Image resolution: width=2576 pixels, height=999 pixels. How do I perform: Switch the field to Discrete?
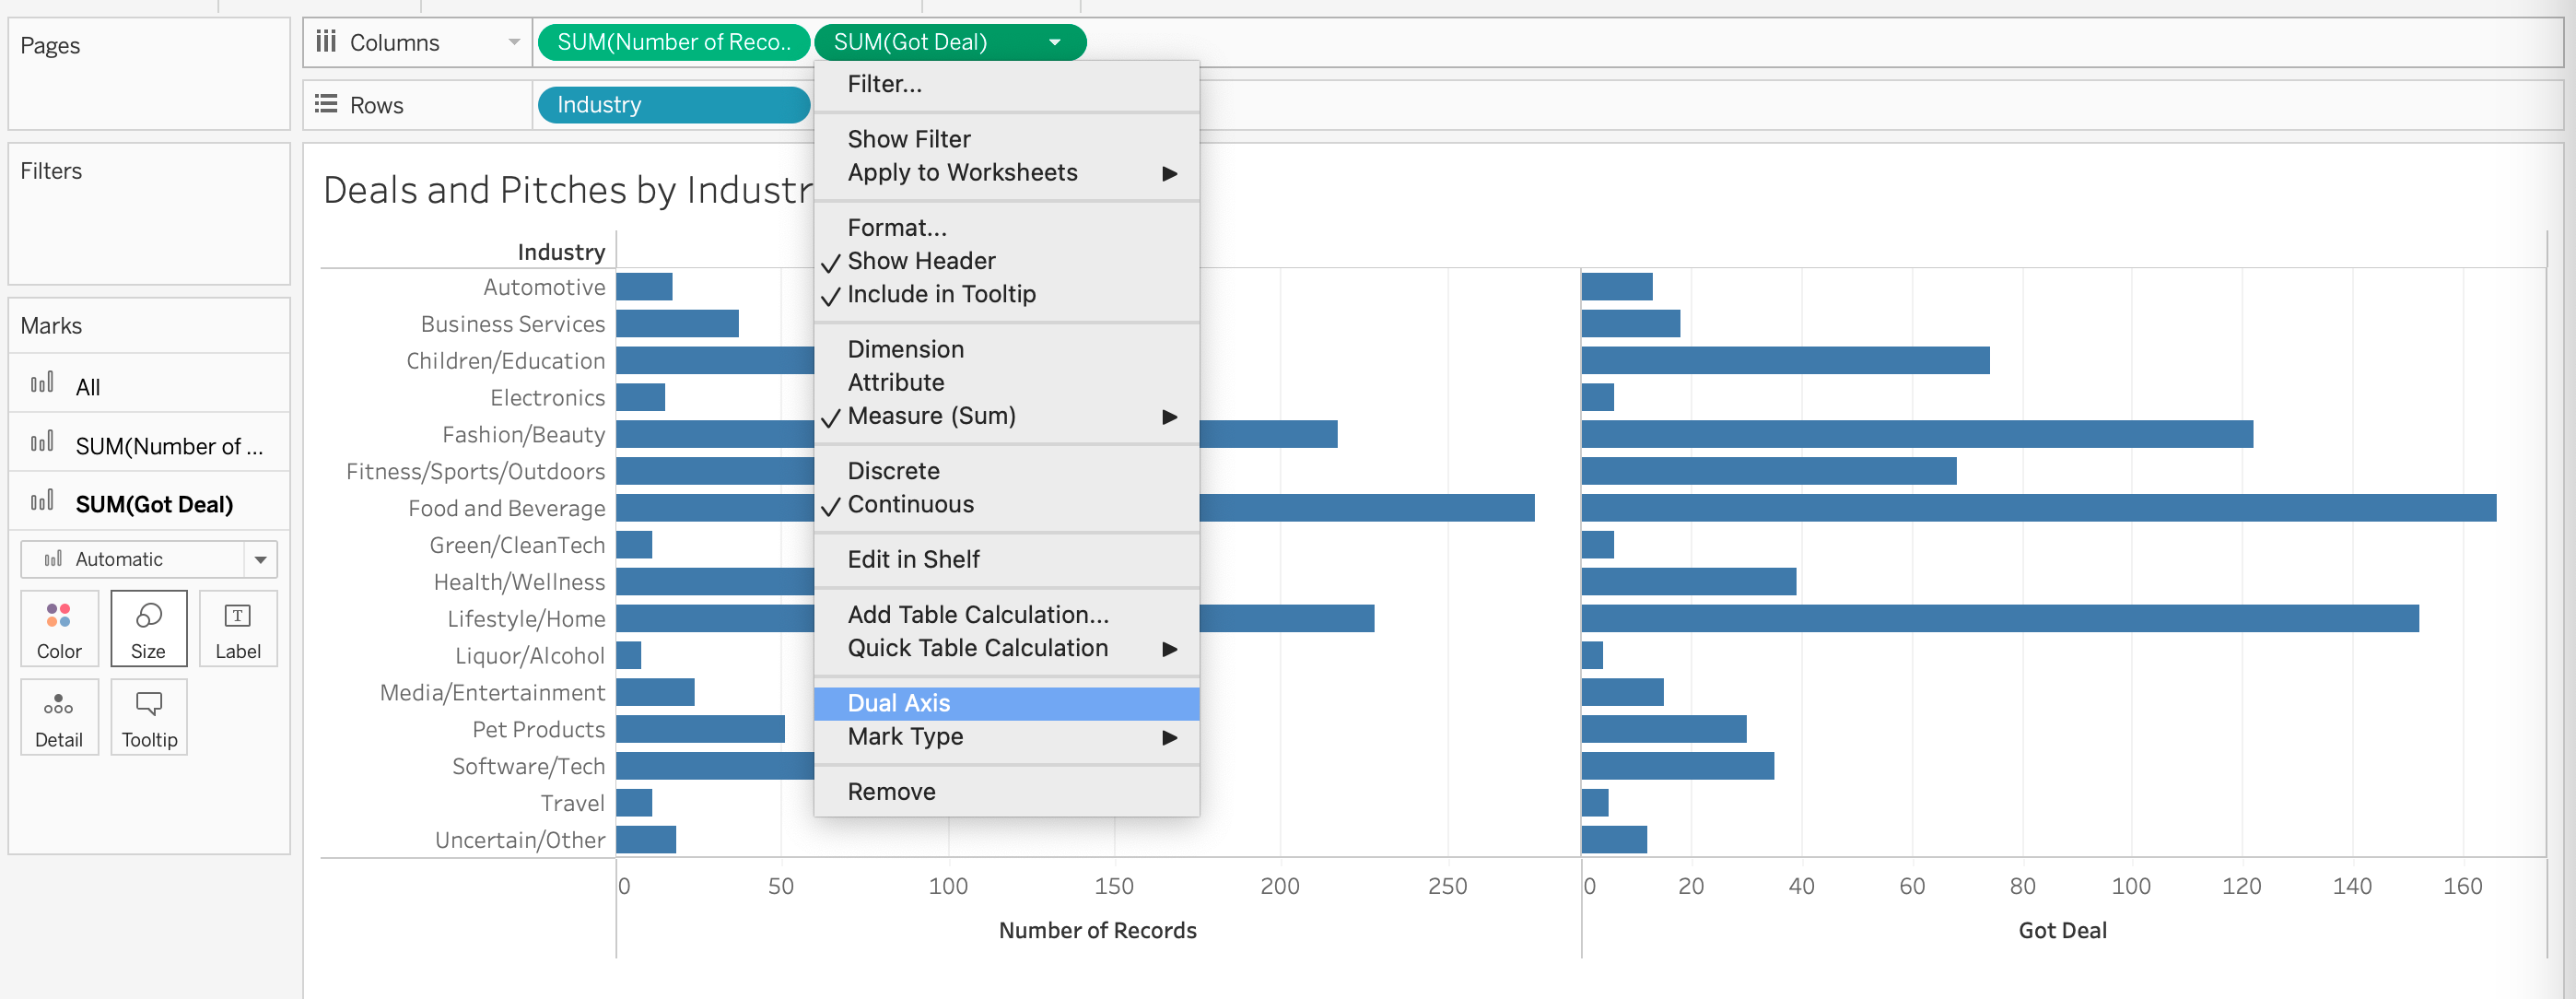click(893, 471)
